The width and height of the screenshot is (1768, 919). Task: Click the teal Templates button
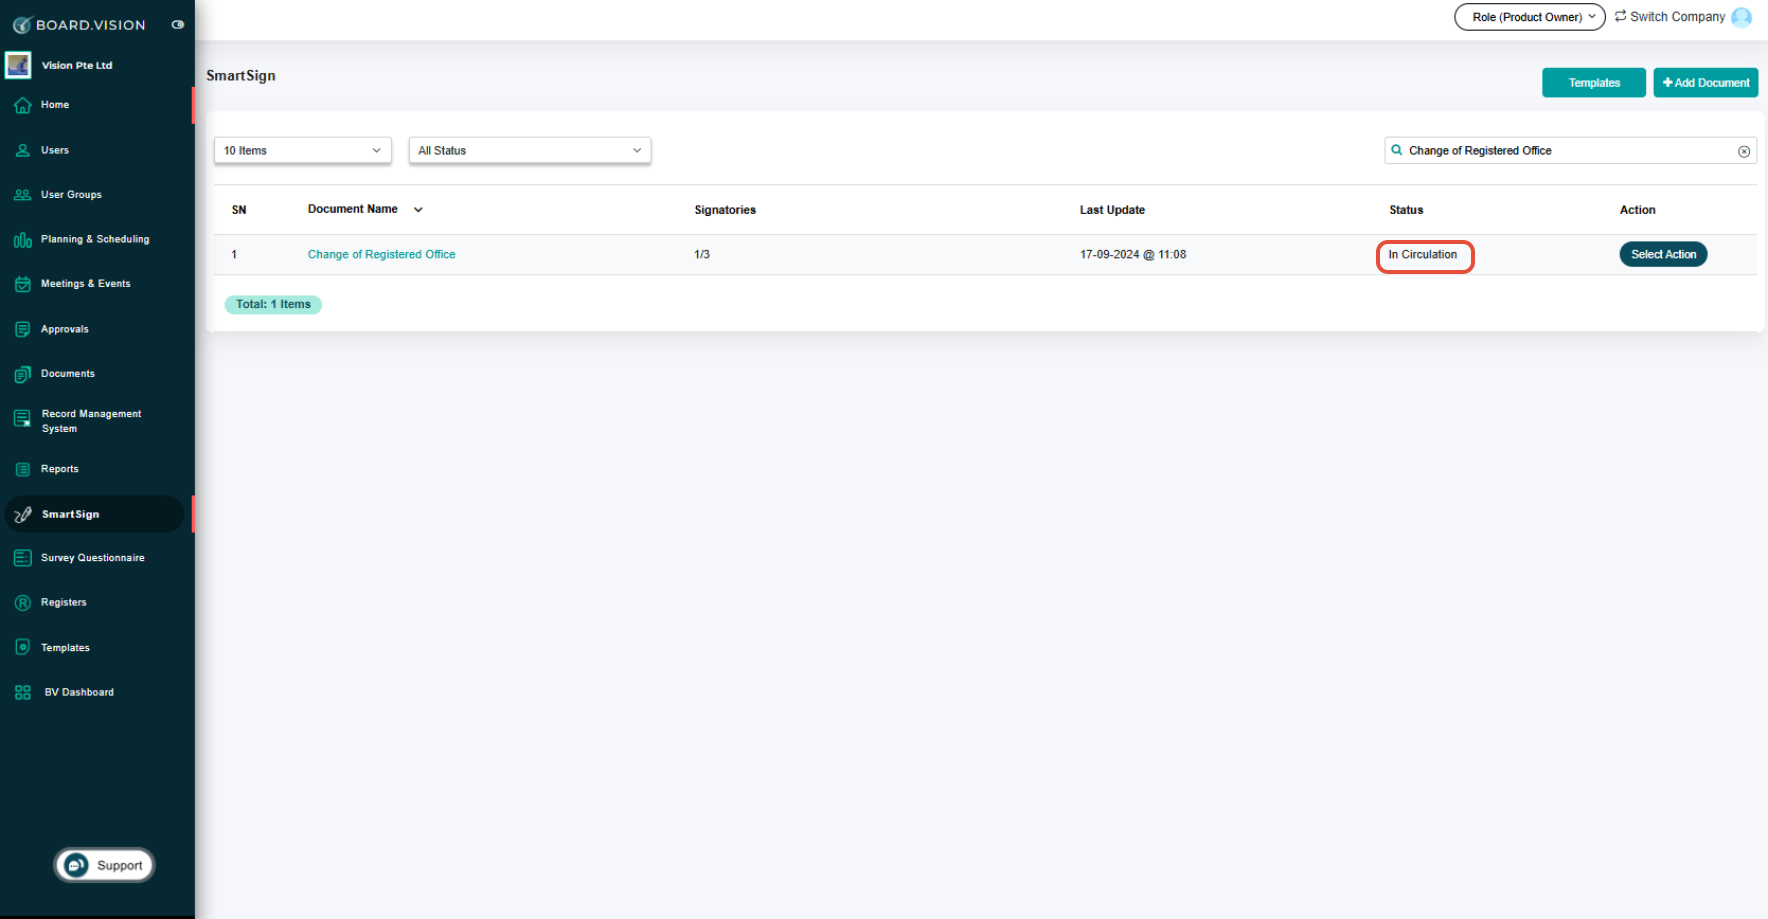click(1594, 83)
